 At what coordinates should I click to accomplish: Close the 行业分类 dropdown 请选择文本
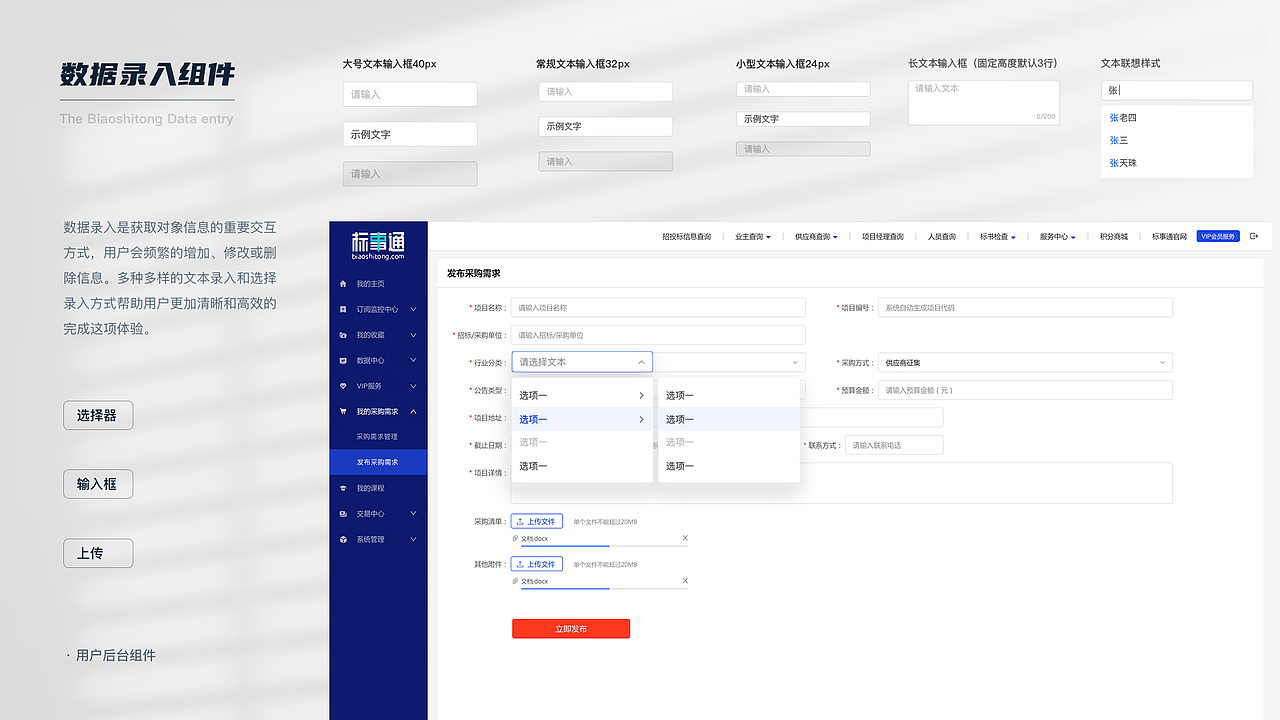pos(582,362)
